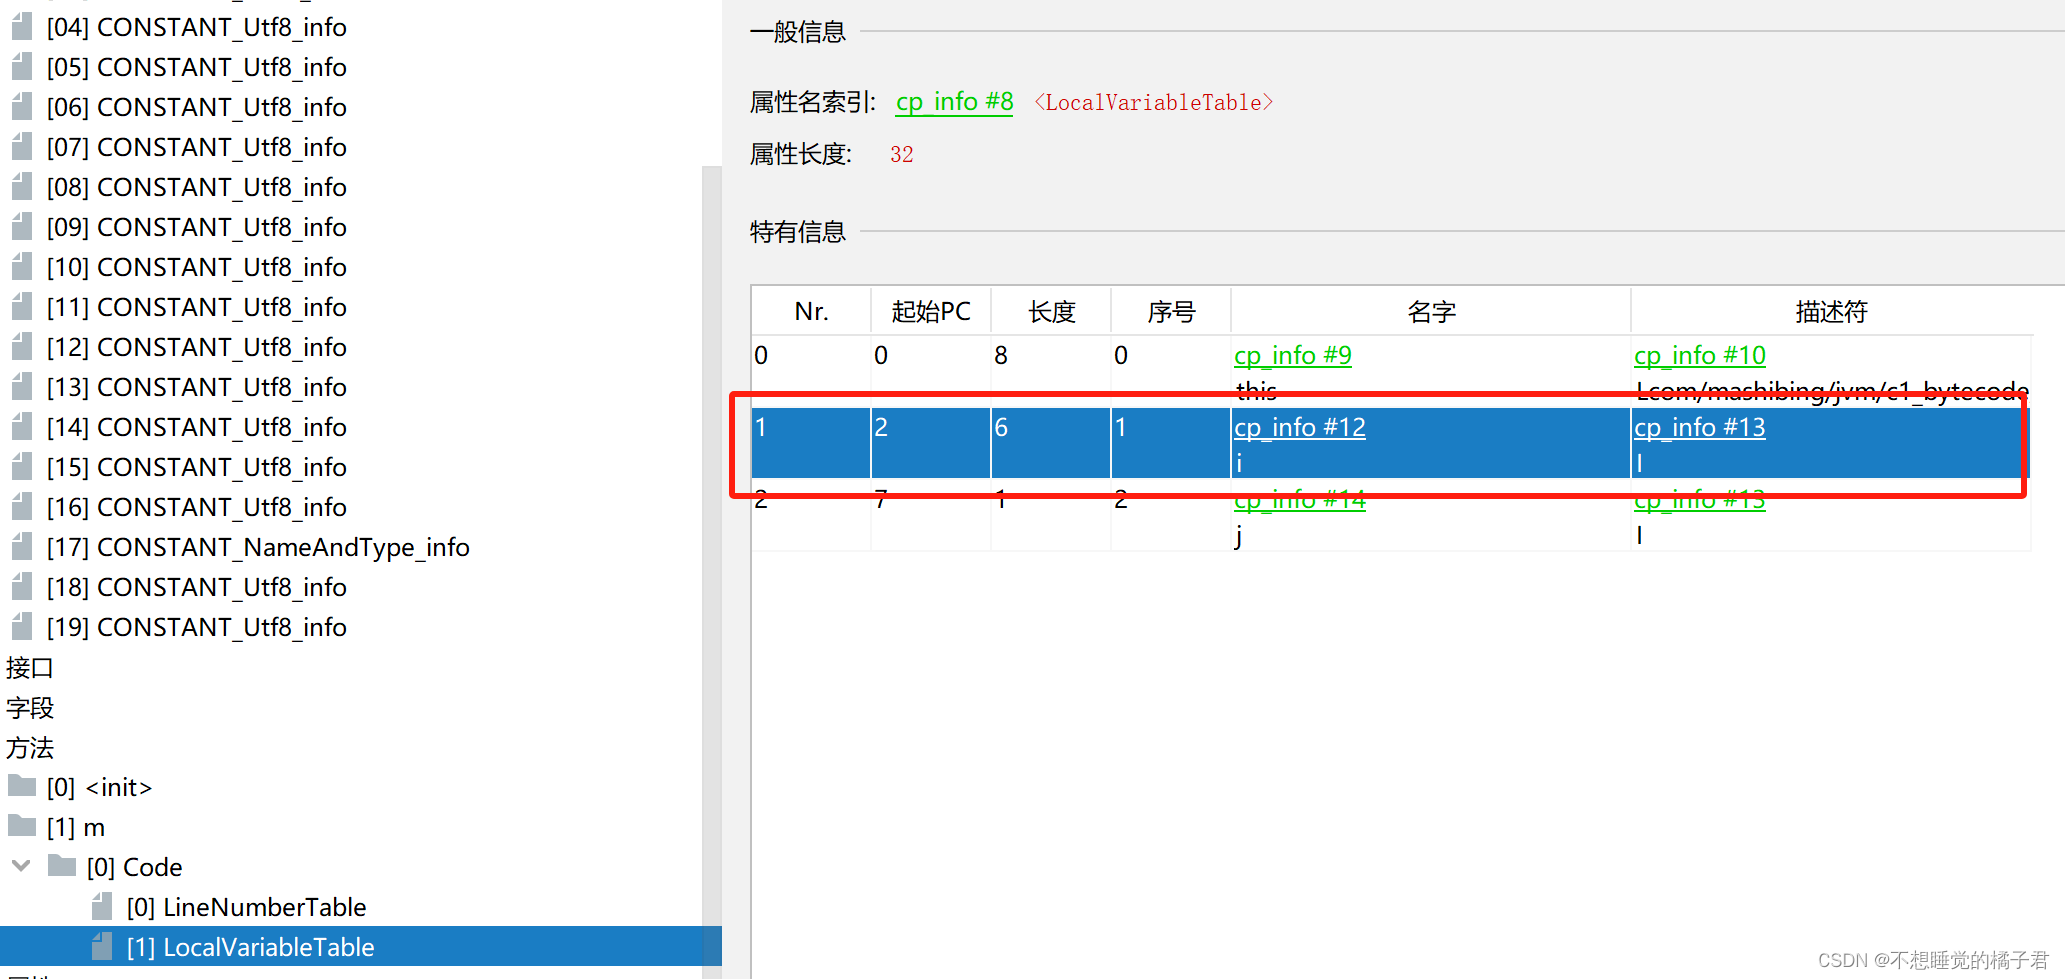Select [10] CONSTANT_Utf8_info entry

coord(197,267)
